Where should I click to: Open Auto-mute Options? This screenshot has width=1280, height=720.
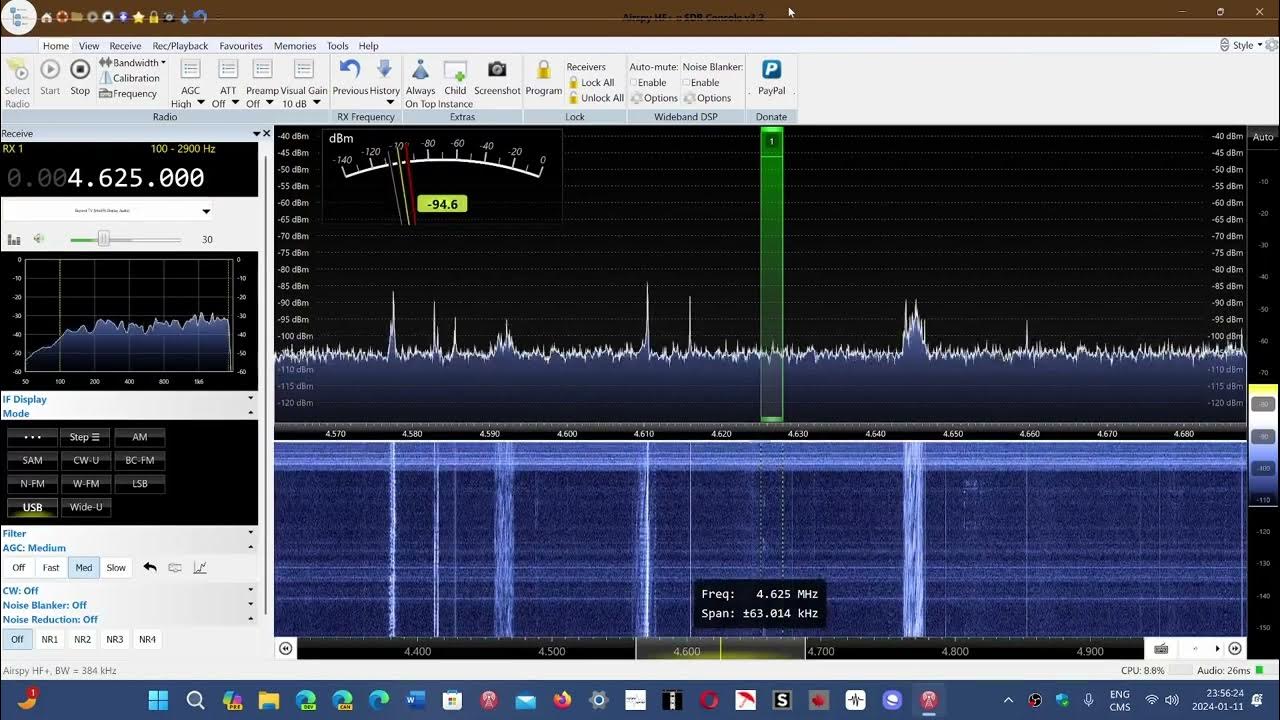(x=654, y=98)
